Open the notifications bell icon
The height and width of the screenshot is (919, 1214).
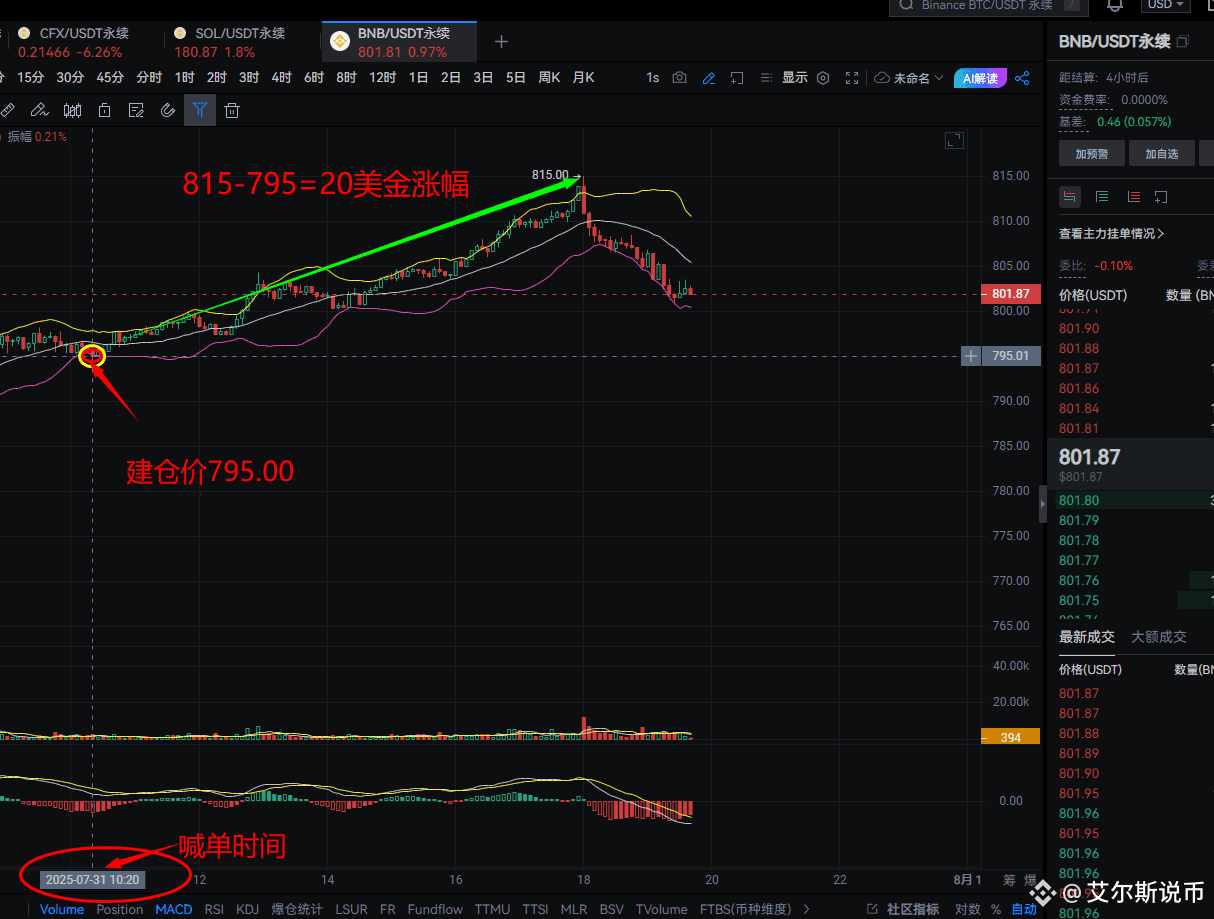(x=1114, y=6)
